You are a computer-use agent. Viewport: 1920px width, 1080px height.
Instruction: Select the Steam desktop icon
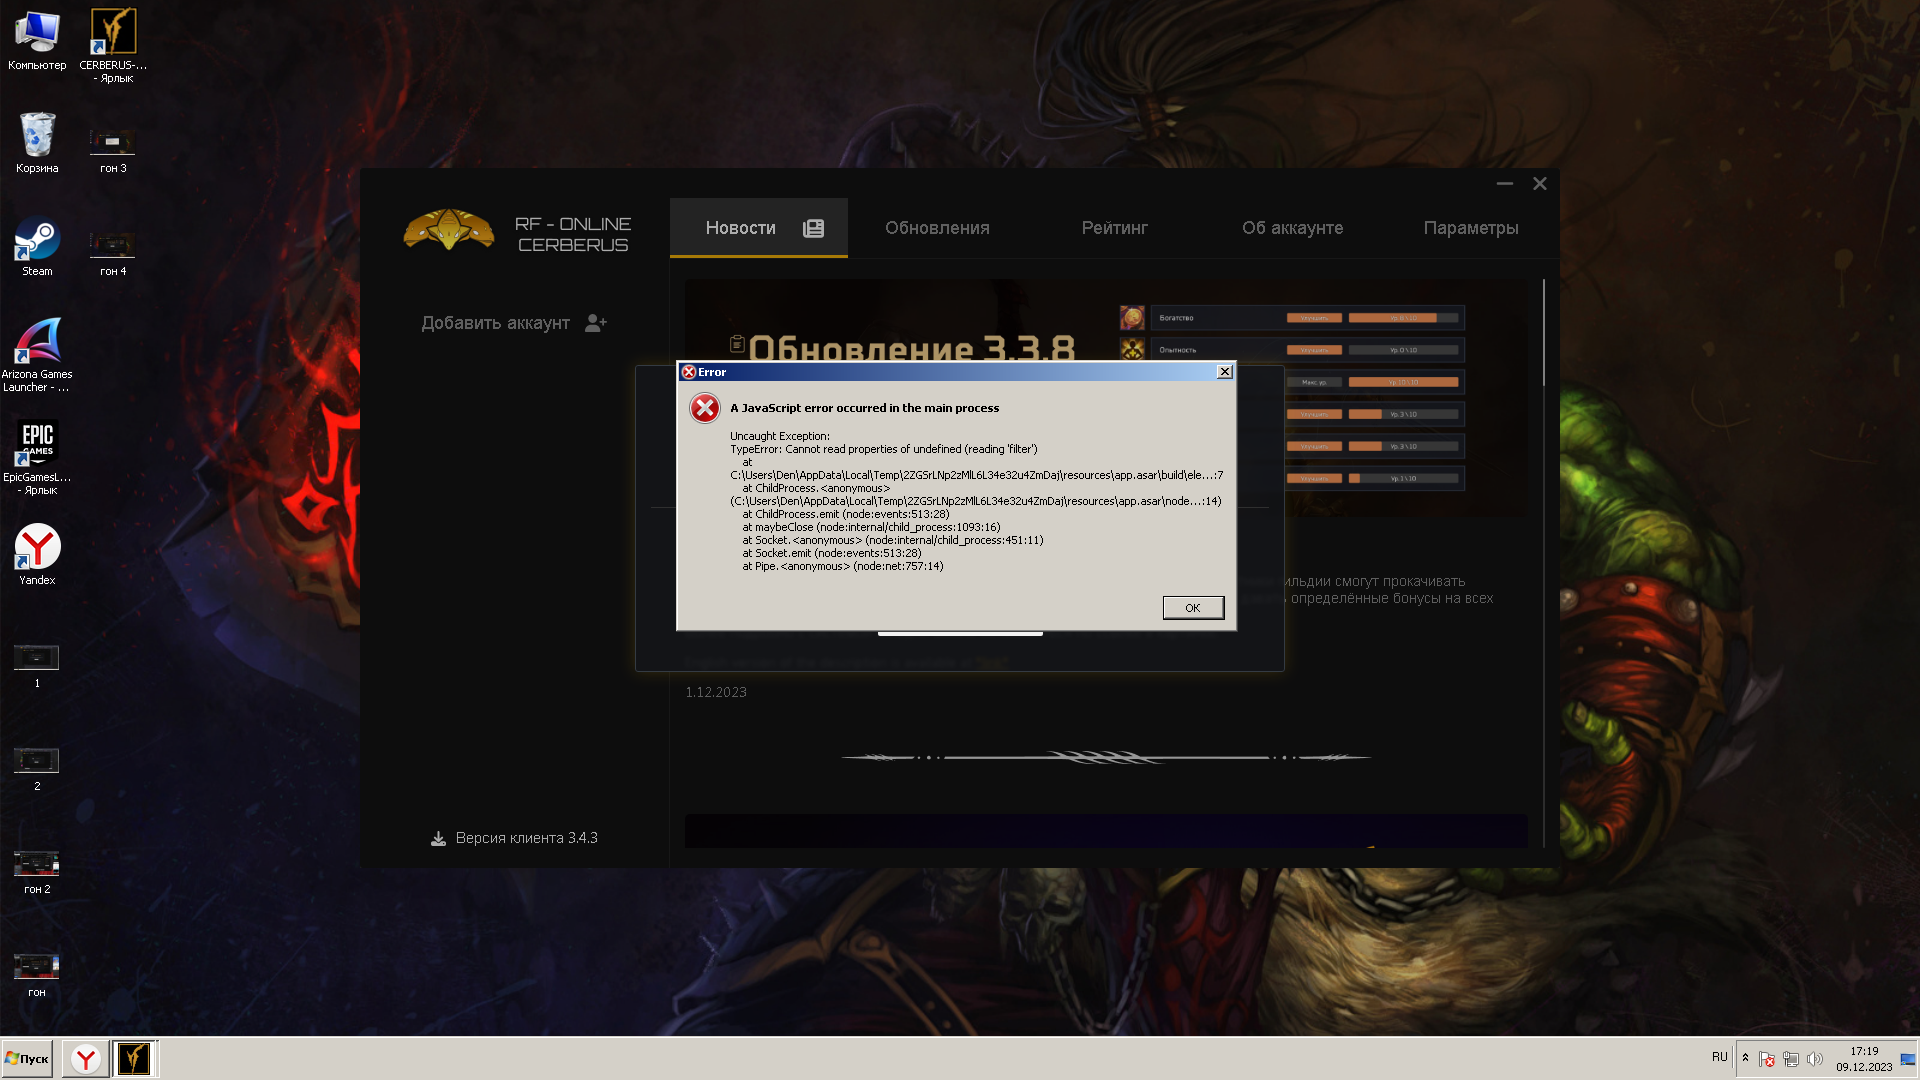point(37,247)
